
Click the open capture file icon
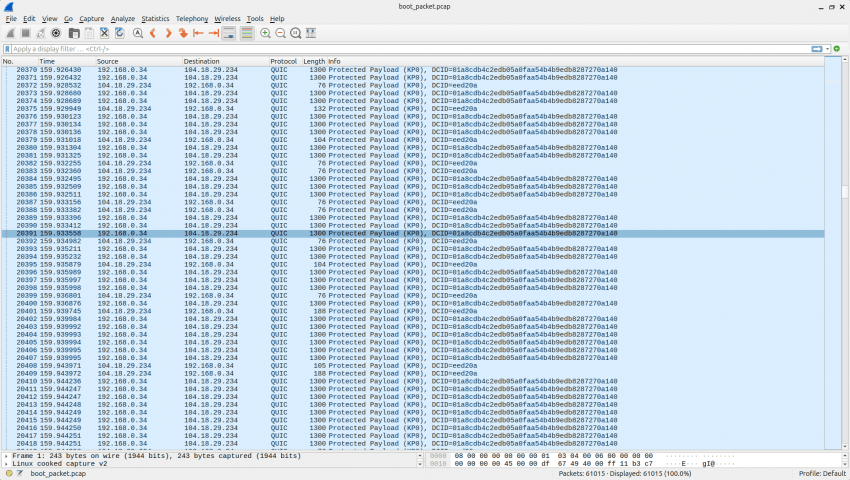pyautogui.click(x=73, y=33)
